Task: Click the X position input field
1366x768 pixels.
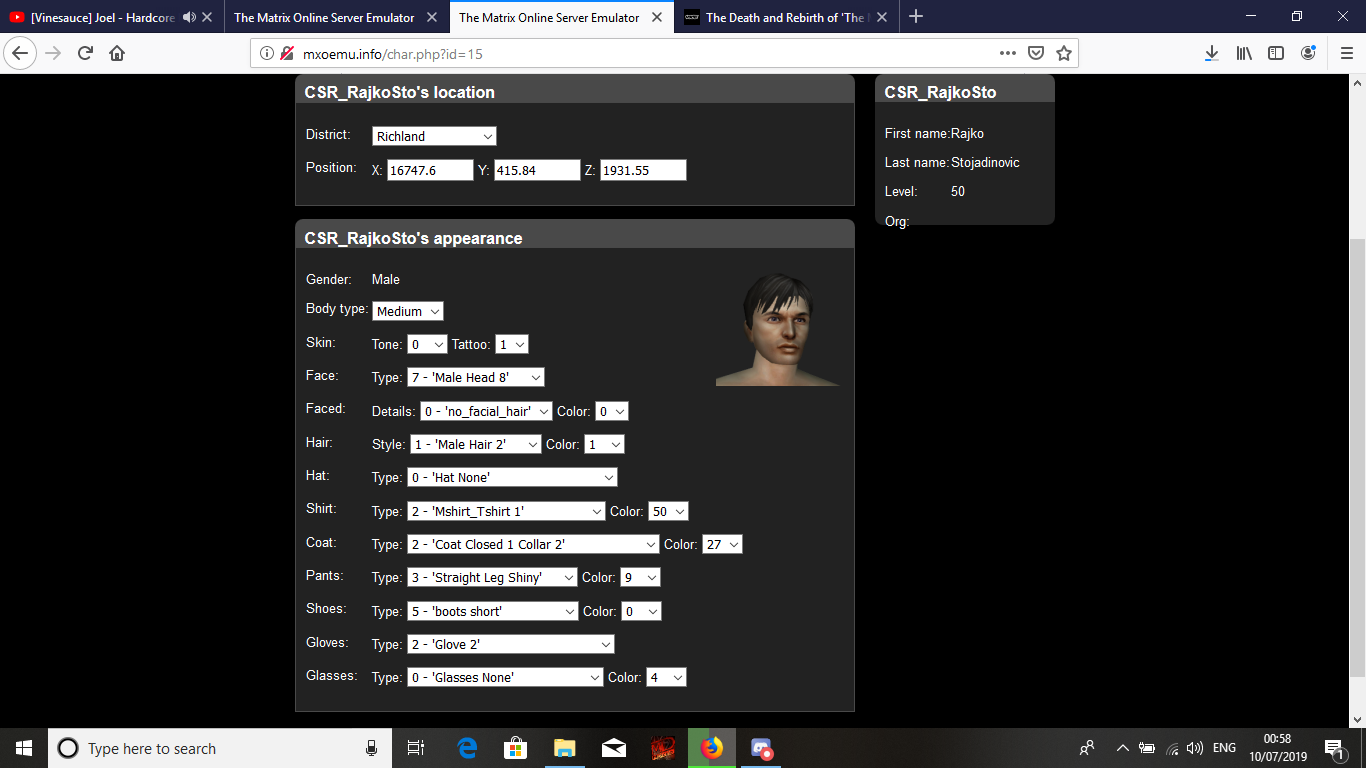Action: [430, 170]
